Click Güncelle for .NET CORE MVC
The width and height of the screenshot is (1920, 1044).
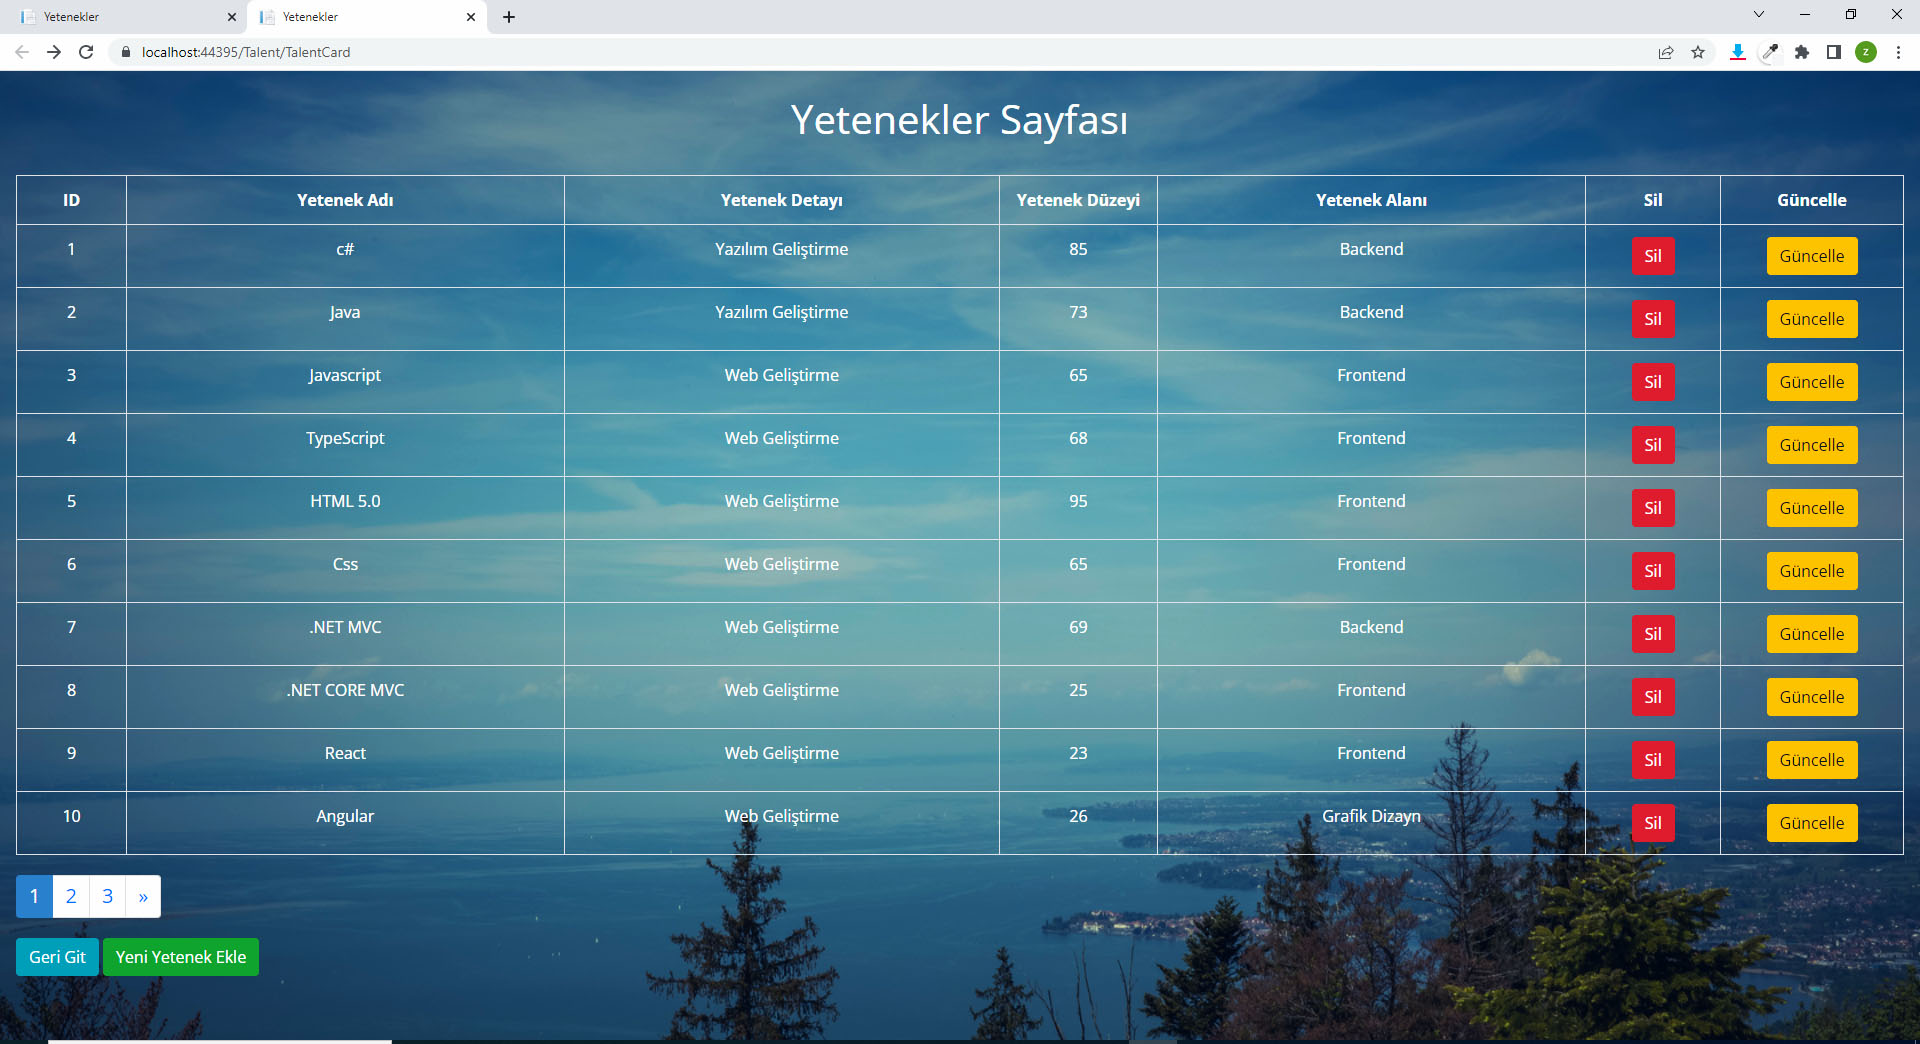point(1812,697)
